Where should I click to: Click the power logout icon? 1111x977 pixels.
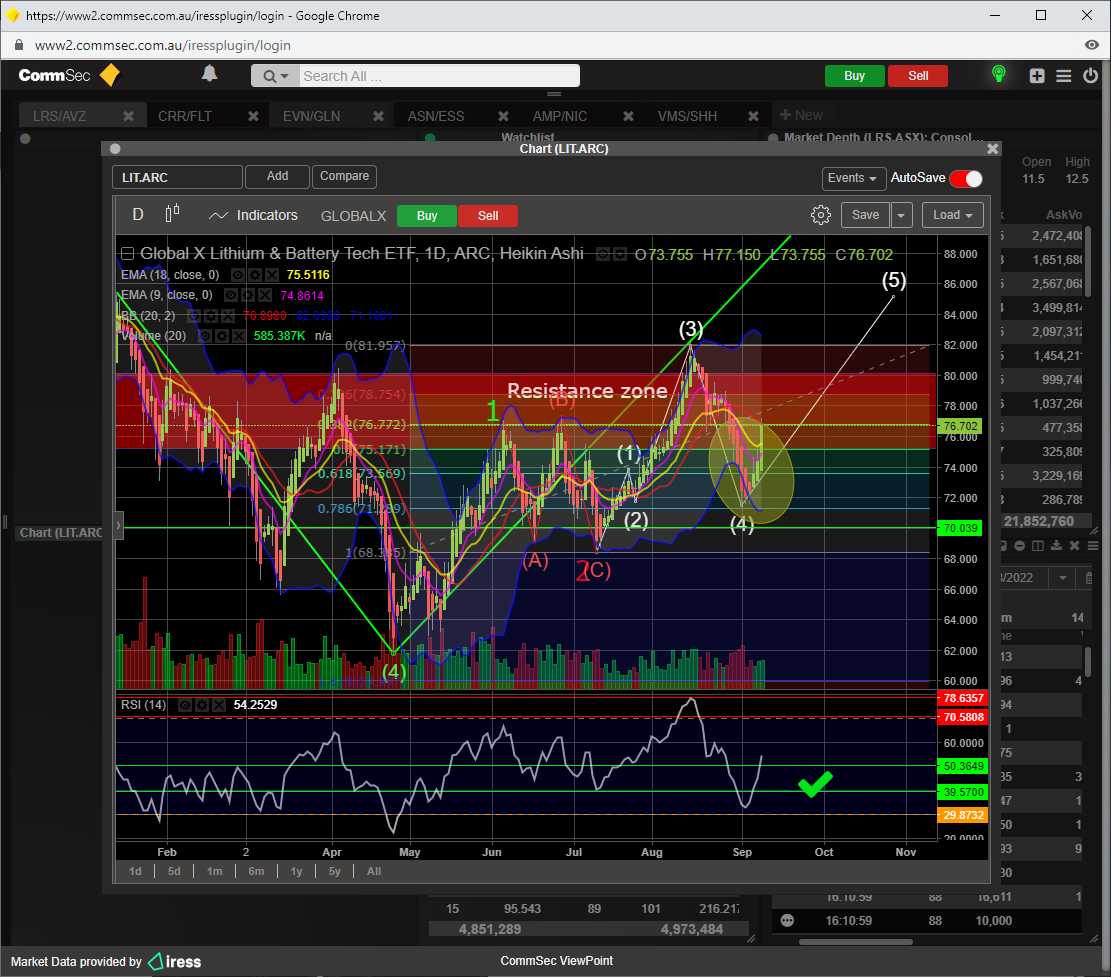coord(1090,75)
